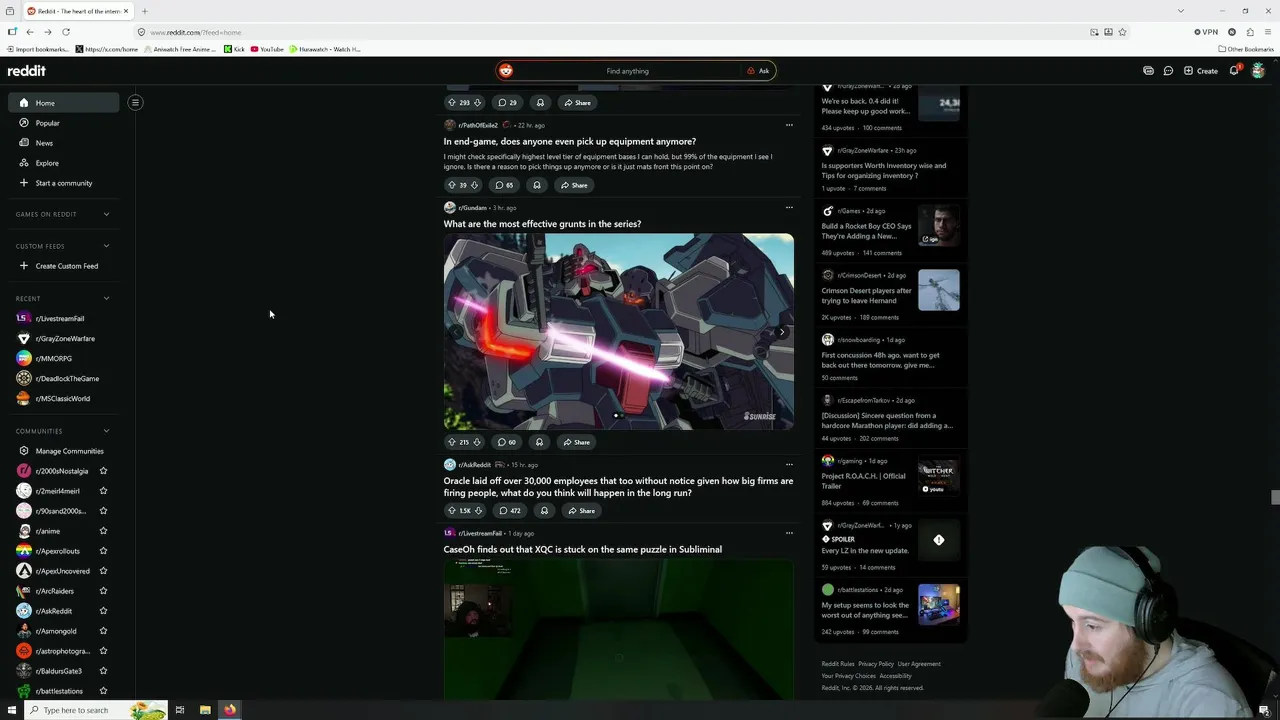Open the 472 comments on Oracle post
This screenshot has height=720, width=1280.
510,511
